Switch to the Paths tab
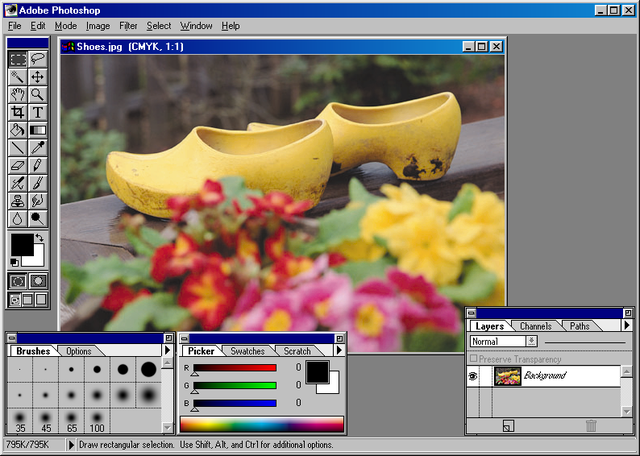This screenshot has width=640, height=456. 580,326
